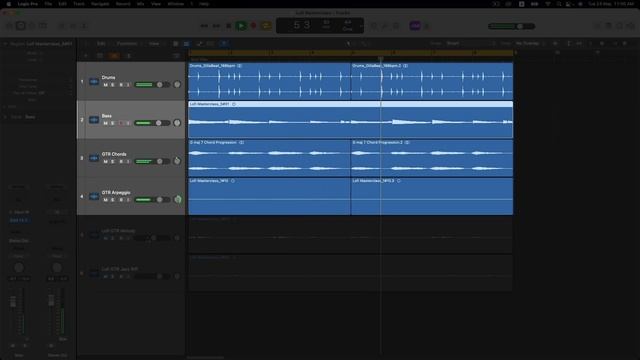Enable input monitoring on GTR Arpeggio track
The image size is (640, 360).
[x=128, y=200]
